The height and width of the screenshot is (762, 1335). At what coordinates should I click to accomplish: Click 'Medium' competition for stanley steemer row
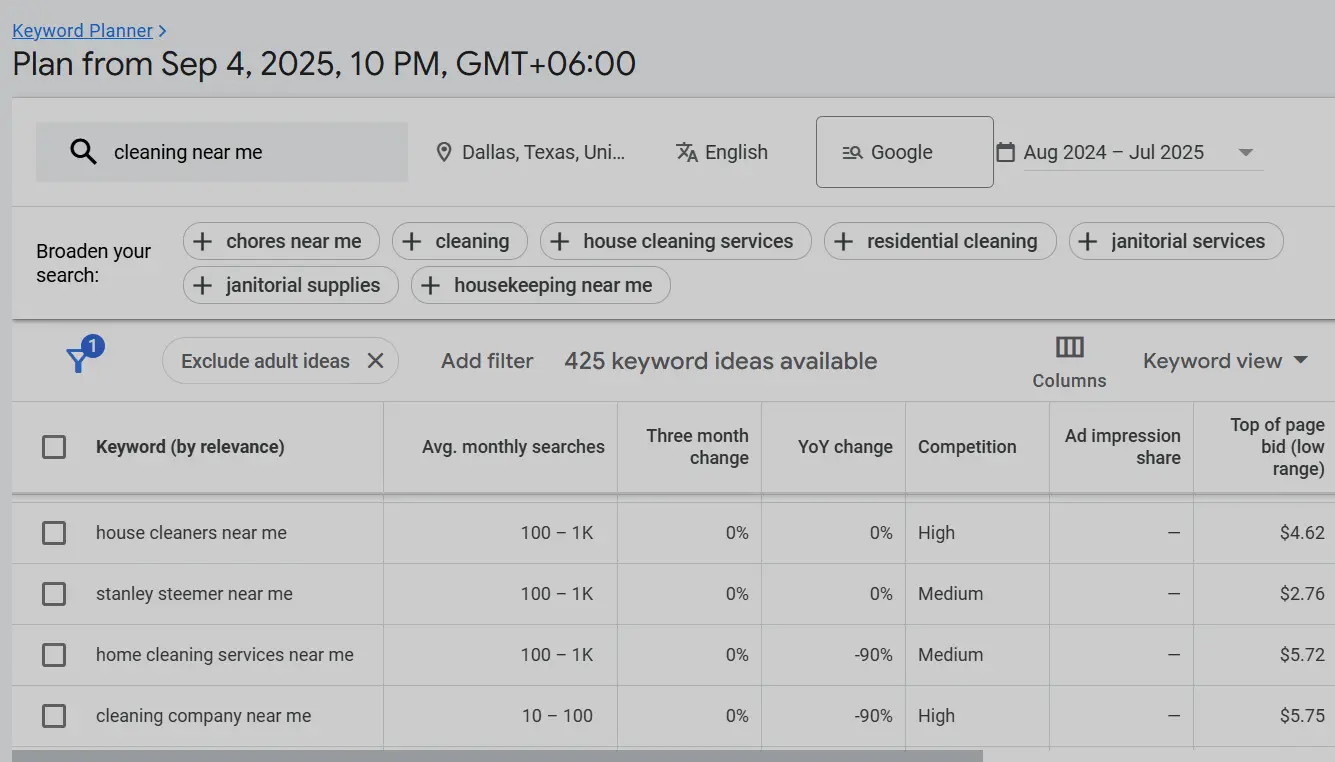click(x=950, y=594)
